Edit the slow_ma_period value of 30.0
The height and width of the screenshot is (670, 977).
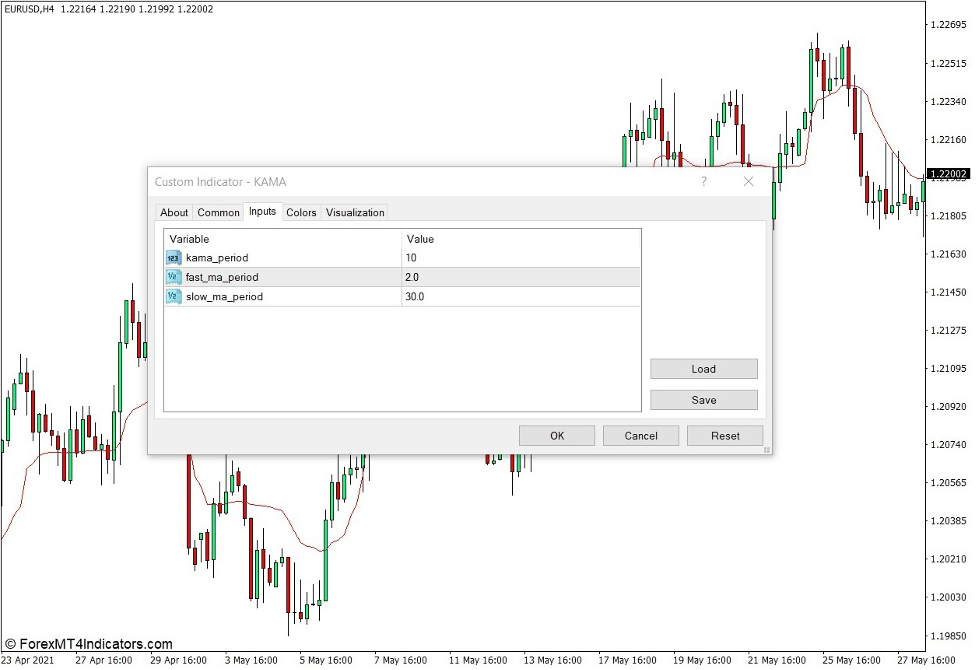click(x=418, y=296)
